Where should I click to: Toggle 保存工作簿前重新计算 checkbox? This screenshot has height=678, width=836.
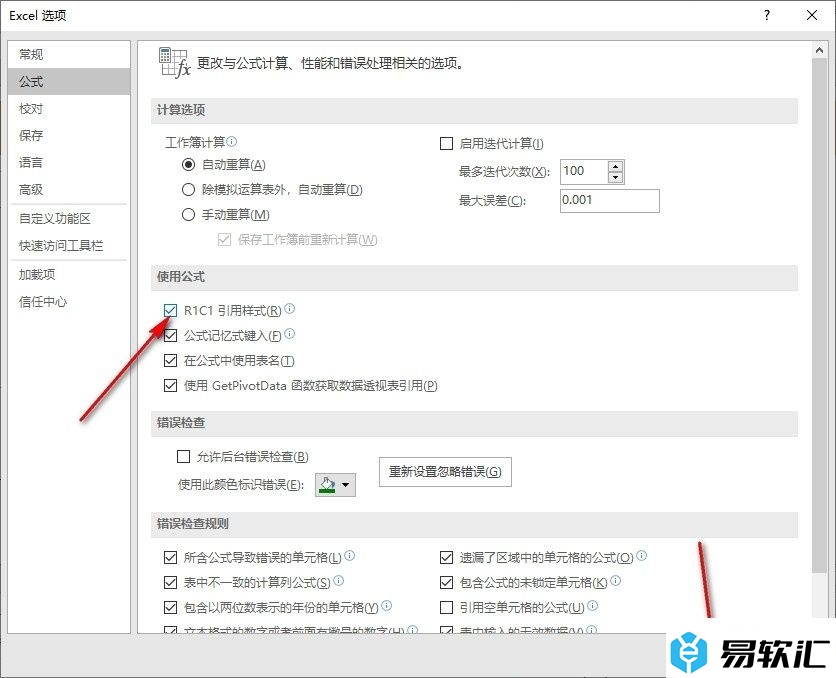tap(224, 240)
